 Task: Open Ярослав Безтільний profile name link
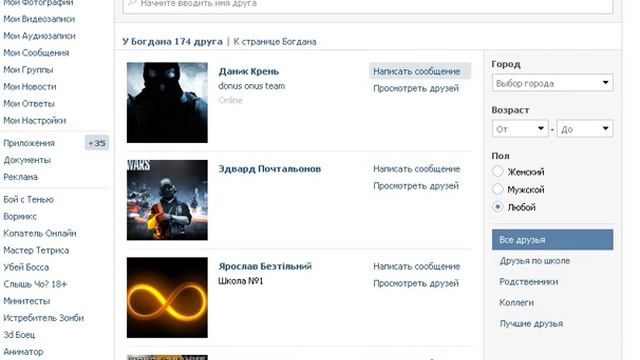[x=265, y=266]
